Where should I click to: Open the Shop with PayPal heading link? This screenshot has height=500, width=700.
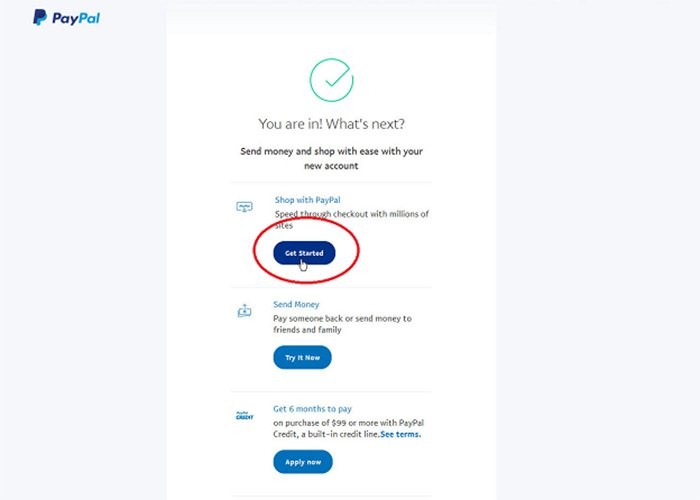(x=308, y=200)
